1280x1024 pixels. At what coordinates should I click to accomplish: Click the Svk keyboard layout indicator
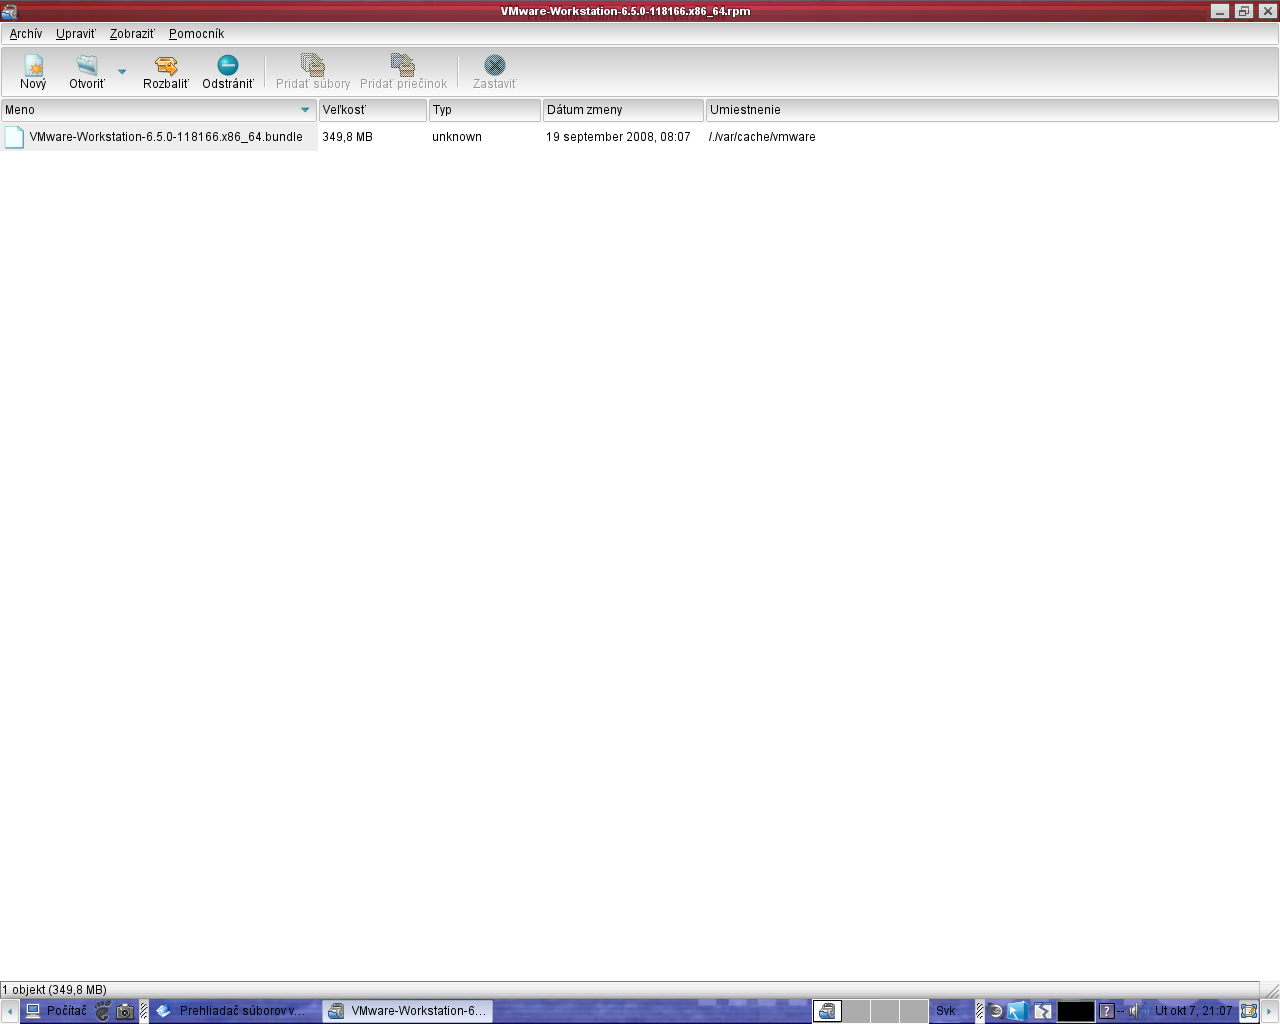[946, 1011]
